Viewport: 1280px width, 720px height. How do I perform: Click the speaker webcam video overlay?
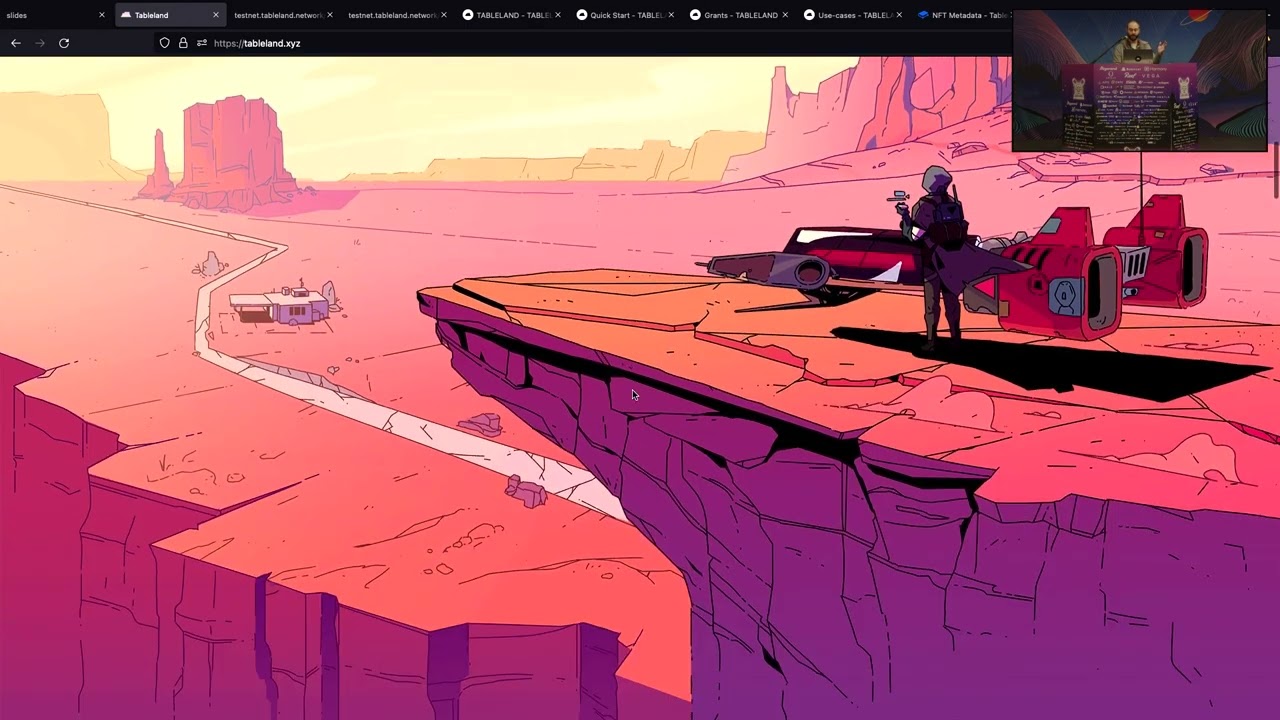(1140, 82)
